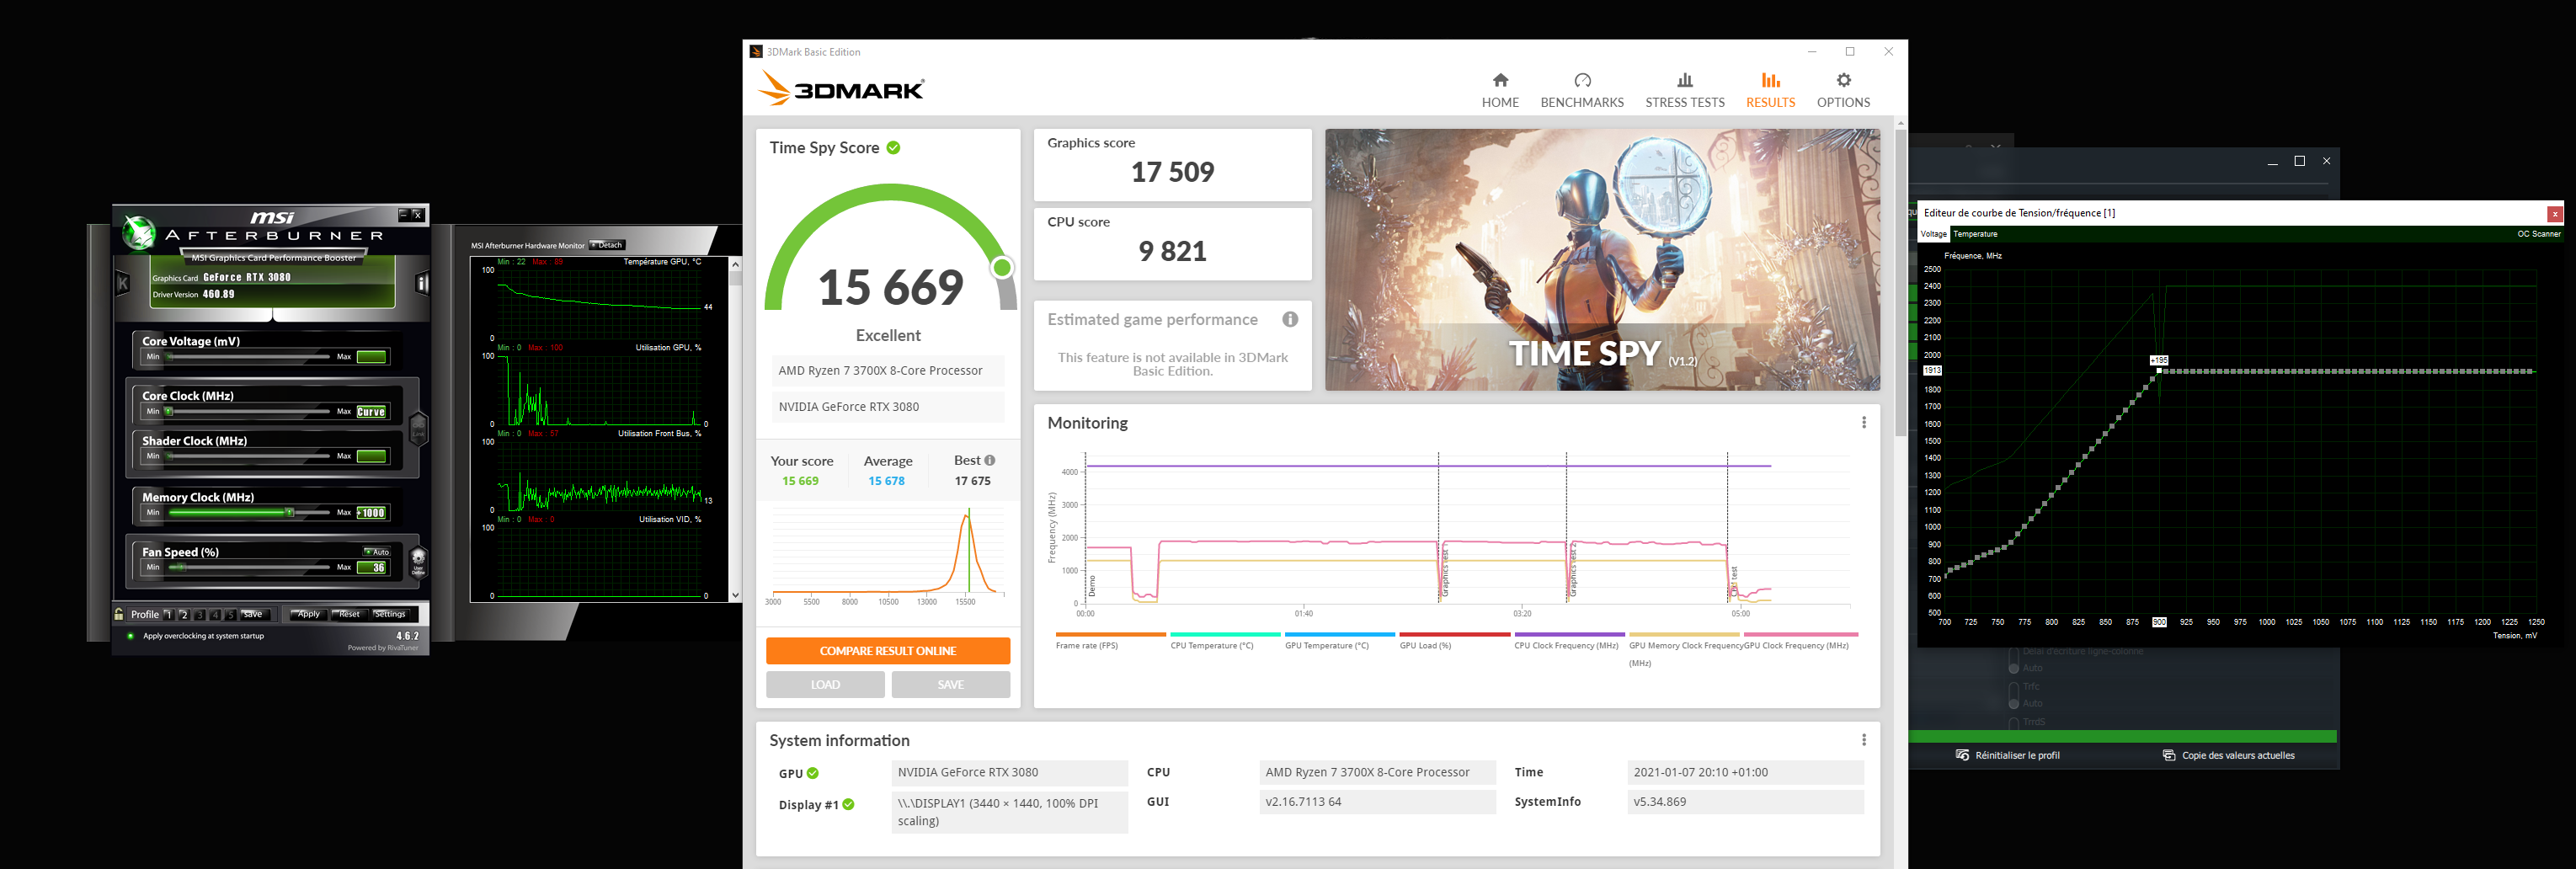2576x869 pixels.
Task: Click the Memory Clock slider handle
Action: point(289,513)
